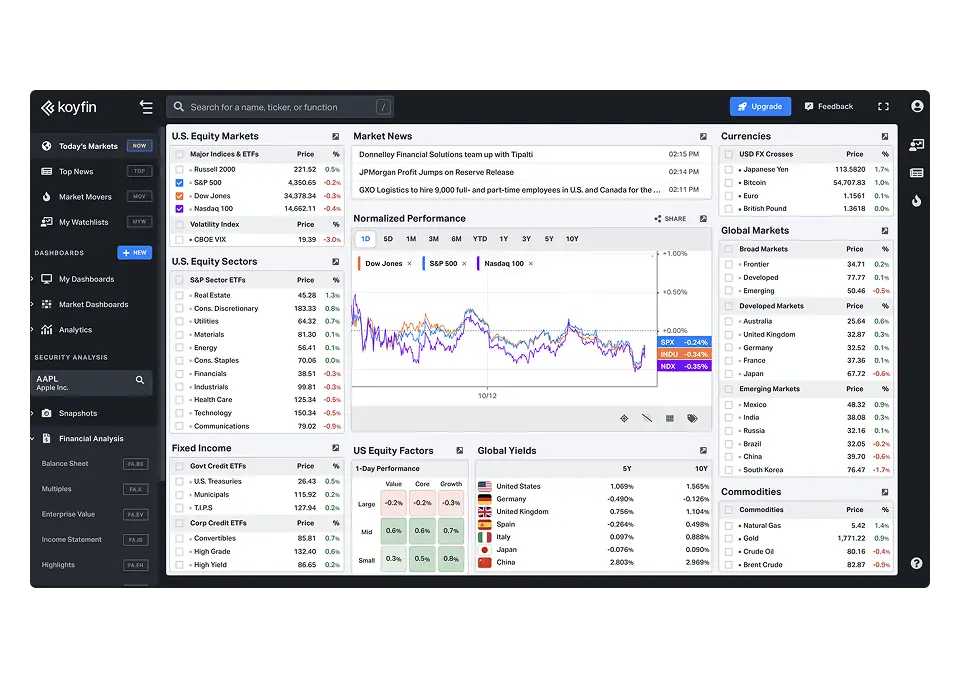Expand Snapshots in sidebar
This screenshot has width=960, height=678.
[x=32, y=413]
